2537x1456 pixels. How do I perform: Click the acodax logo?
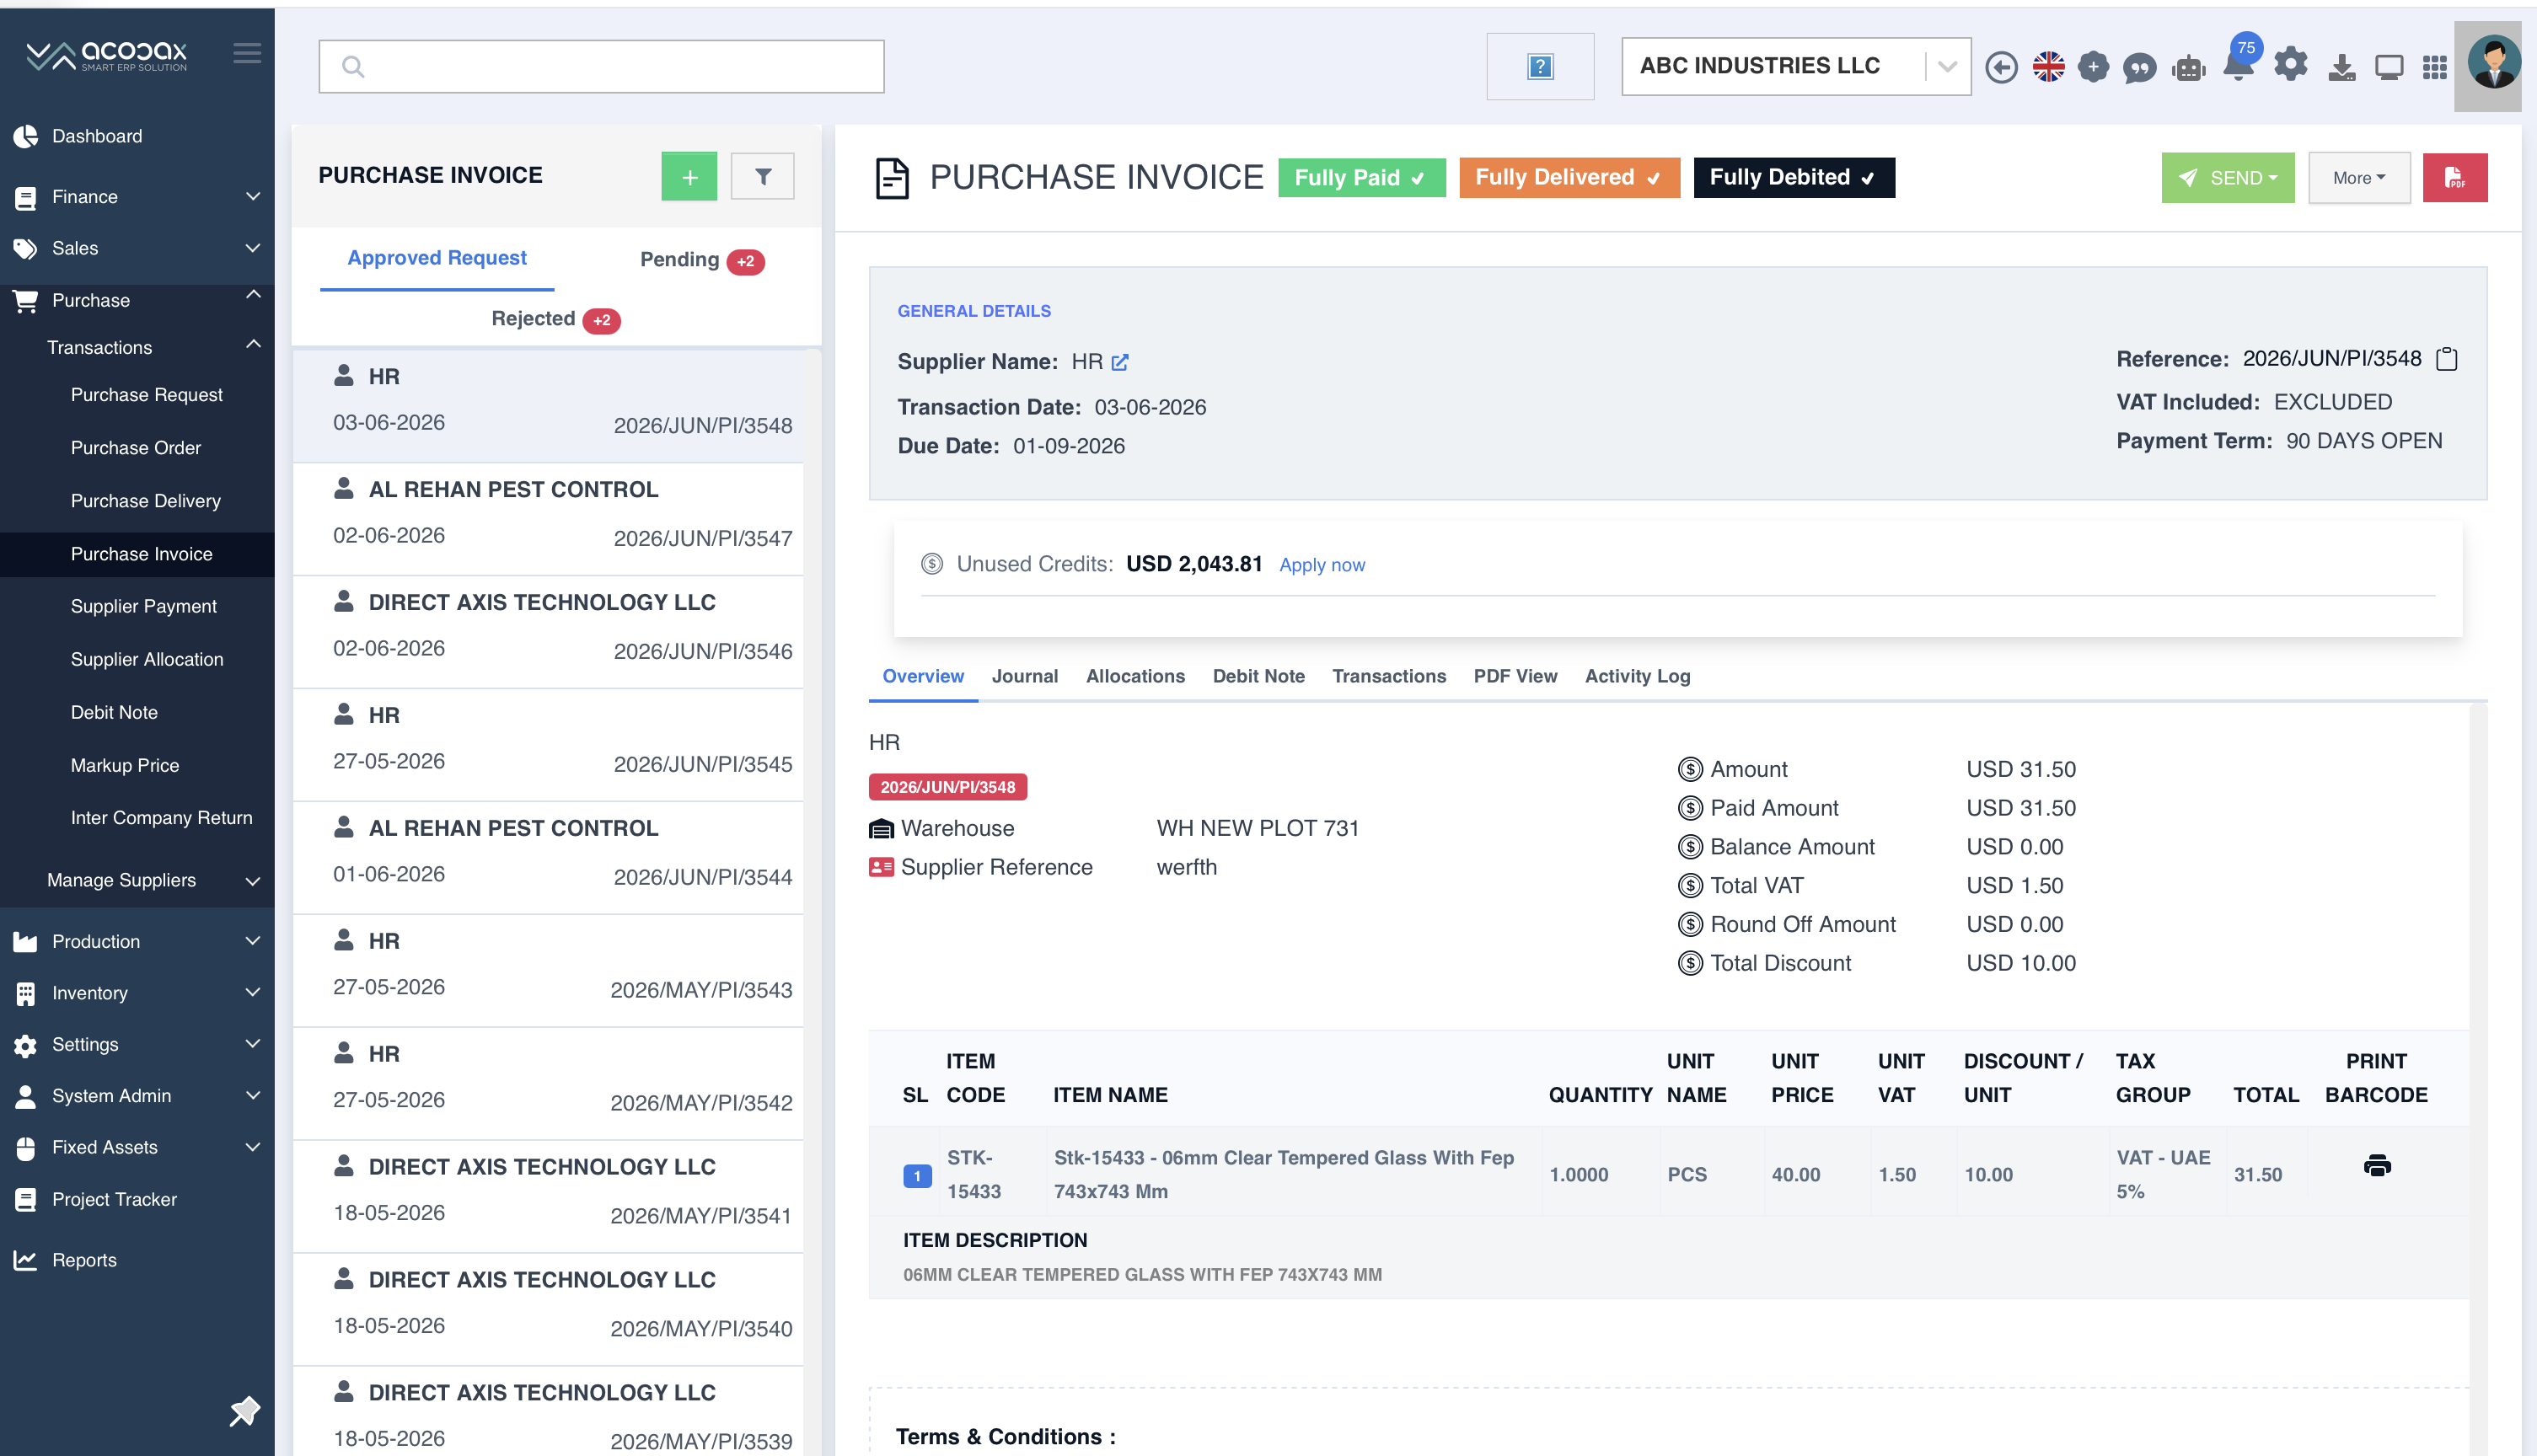106,55
